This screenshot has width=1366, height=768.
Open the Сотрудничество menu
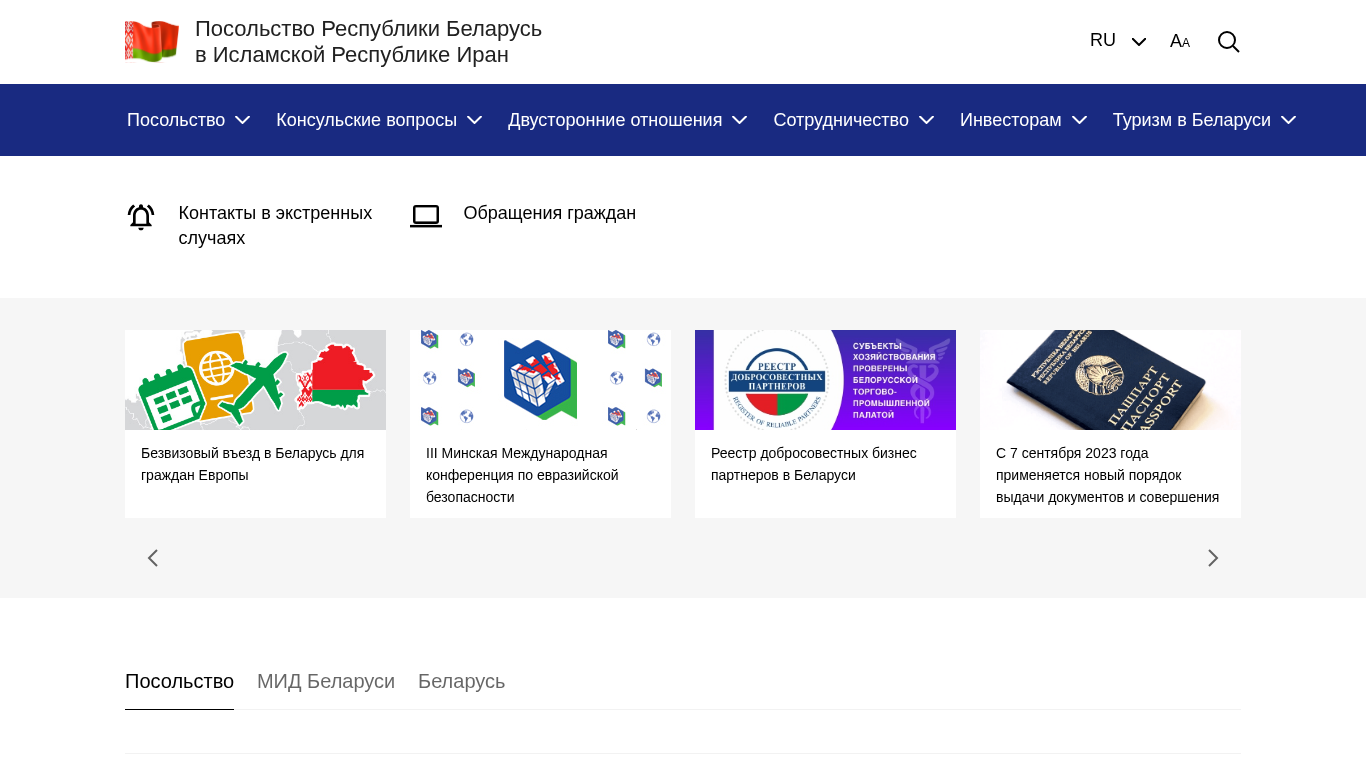pos(853,120)
